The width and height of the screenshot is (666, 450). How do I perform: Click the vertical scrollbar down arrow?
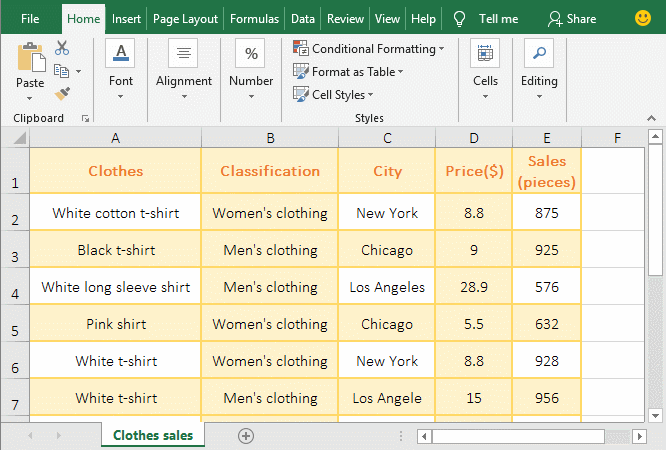(x=655, y=414)
